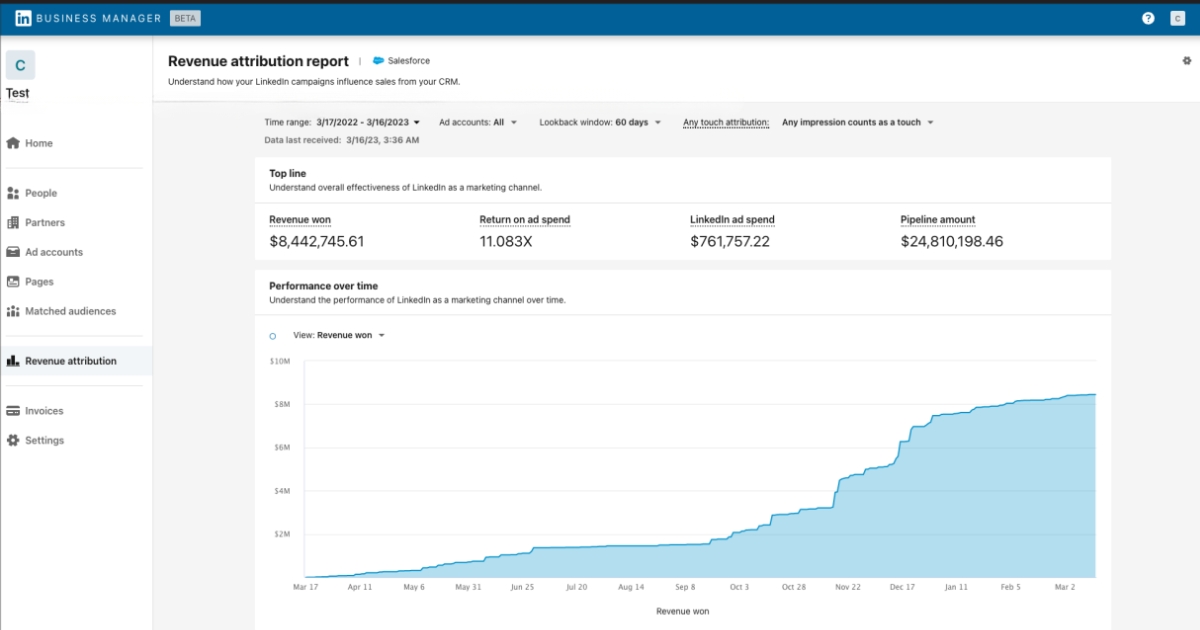Go to Matched audiences in sidebar
This screenshot has height=630, width=1200.
(70, 311)
